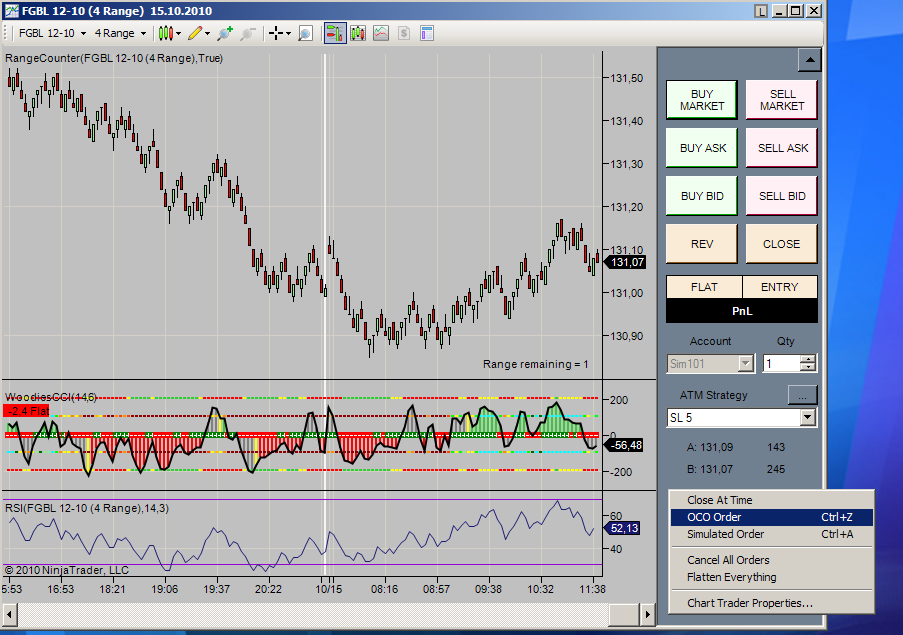Open the Indicators toolbar icon
Image resolution: width=903 pixels, height=635 pixels.
(359, 33)
